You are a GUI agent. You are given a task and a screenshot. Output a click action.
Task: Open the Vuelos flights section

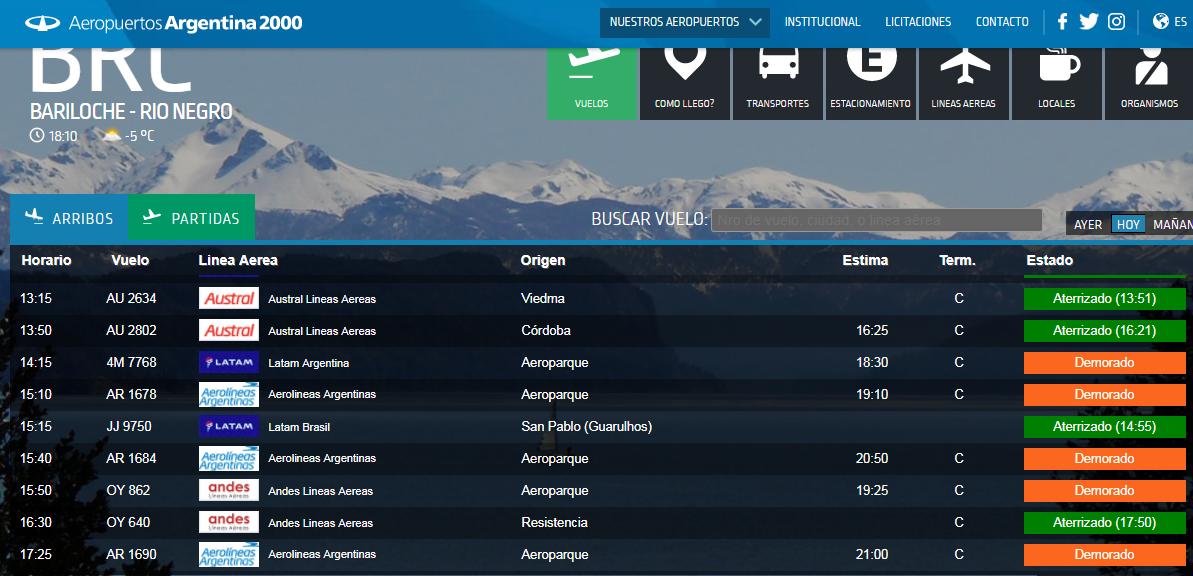tap(591, 82)
